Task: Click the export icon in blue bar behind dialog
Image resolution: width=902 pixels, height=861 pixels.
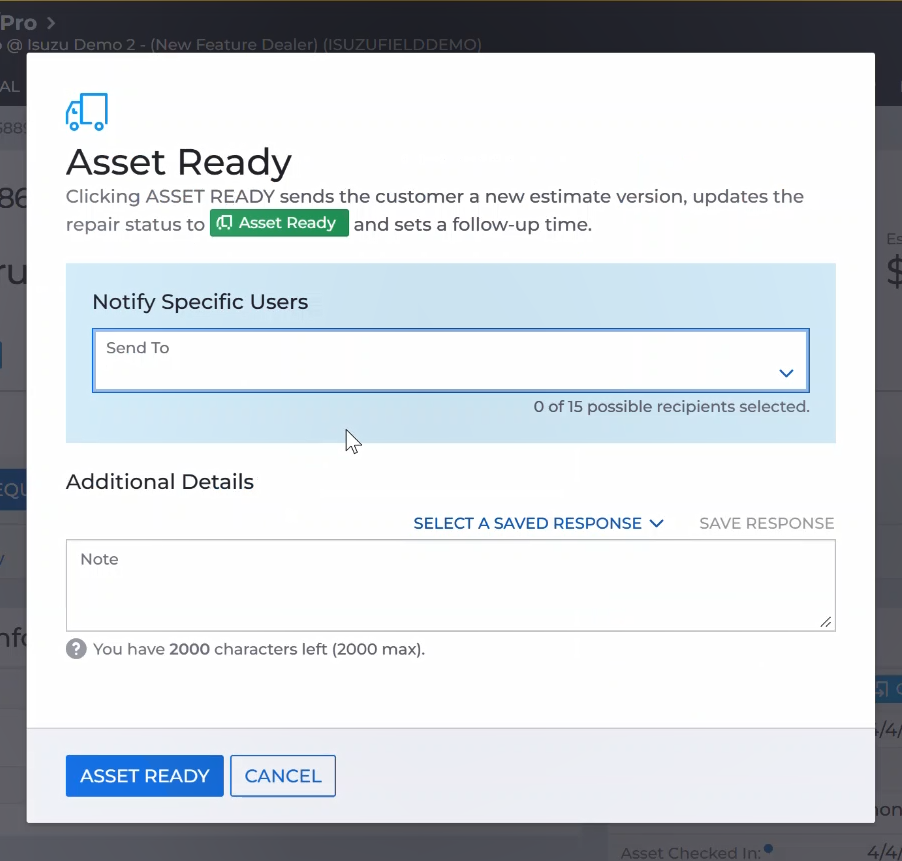Action: [882, 688]
